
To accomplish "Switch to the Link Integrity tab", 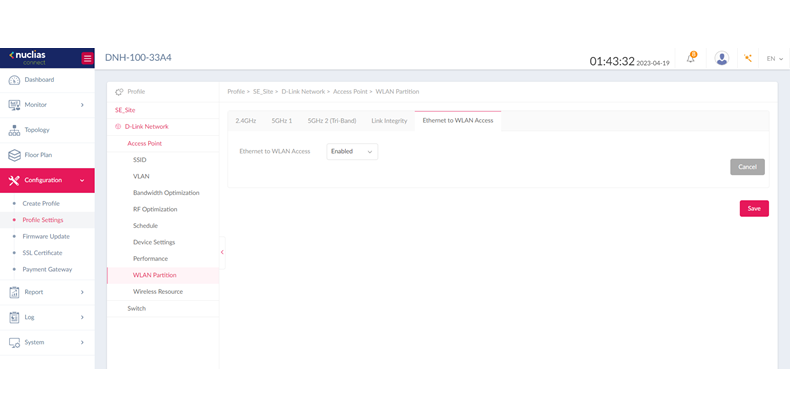I will coord(389,121).
